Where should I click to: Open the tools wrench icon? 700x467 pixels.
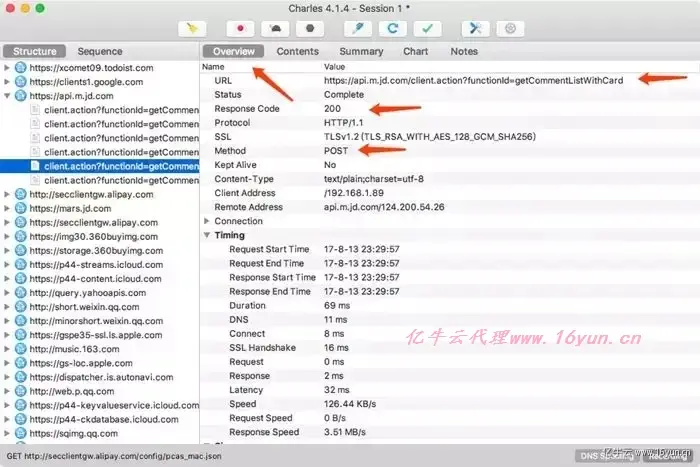coord(476,29)
